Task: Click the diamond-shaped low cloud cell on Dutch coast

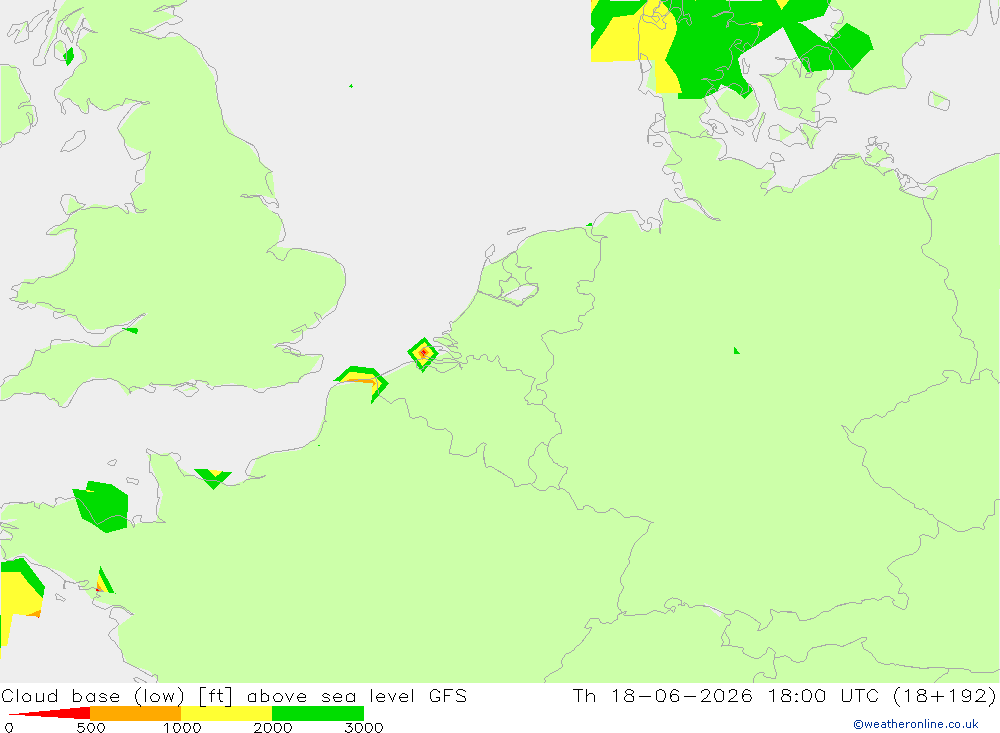Action: [423, 354]
